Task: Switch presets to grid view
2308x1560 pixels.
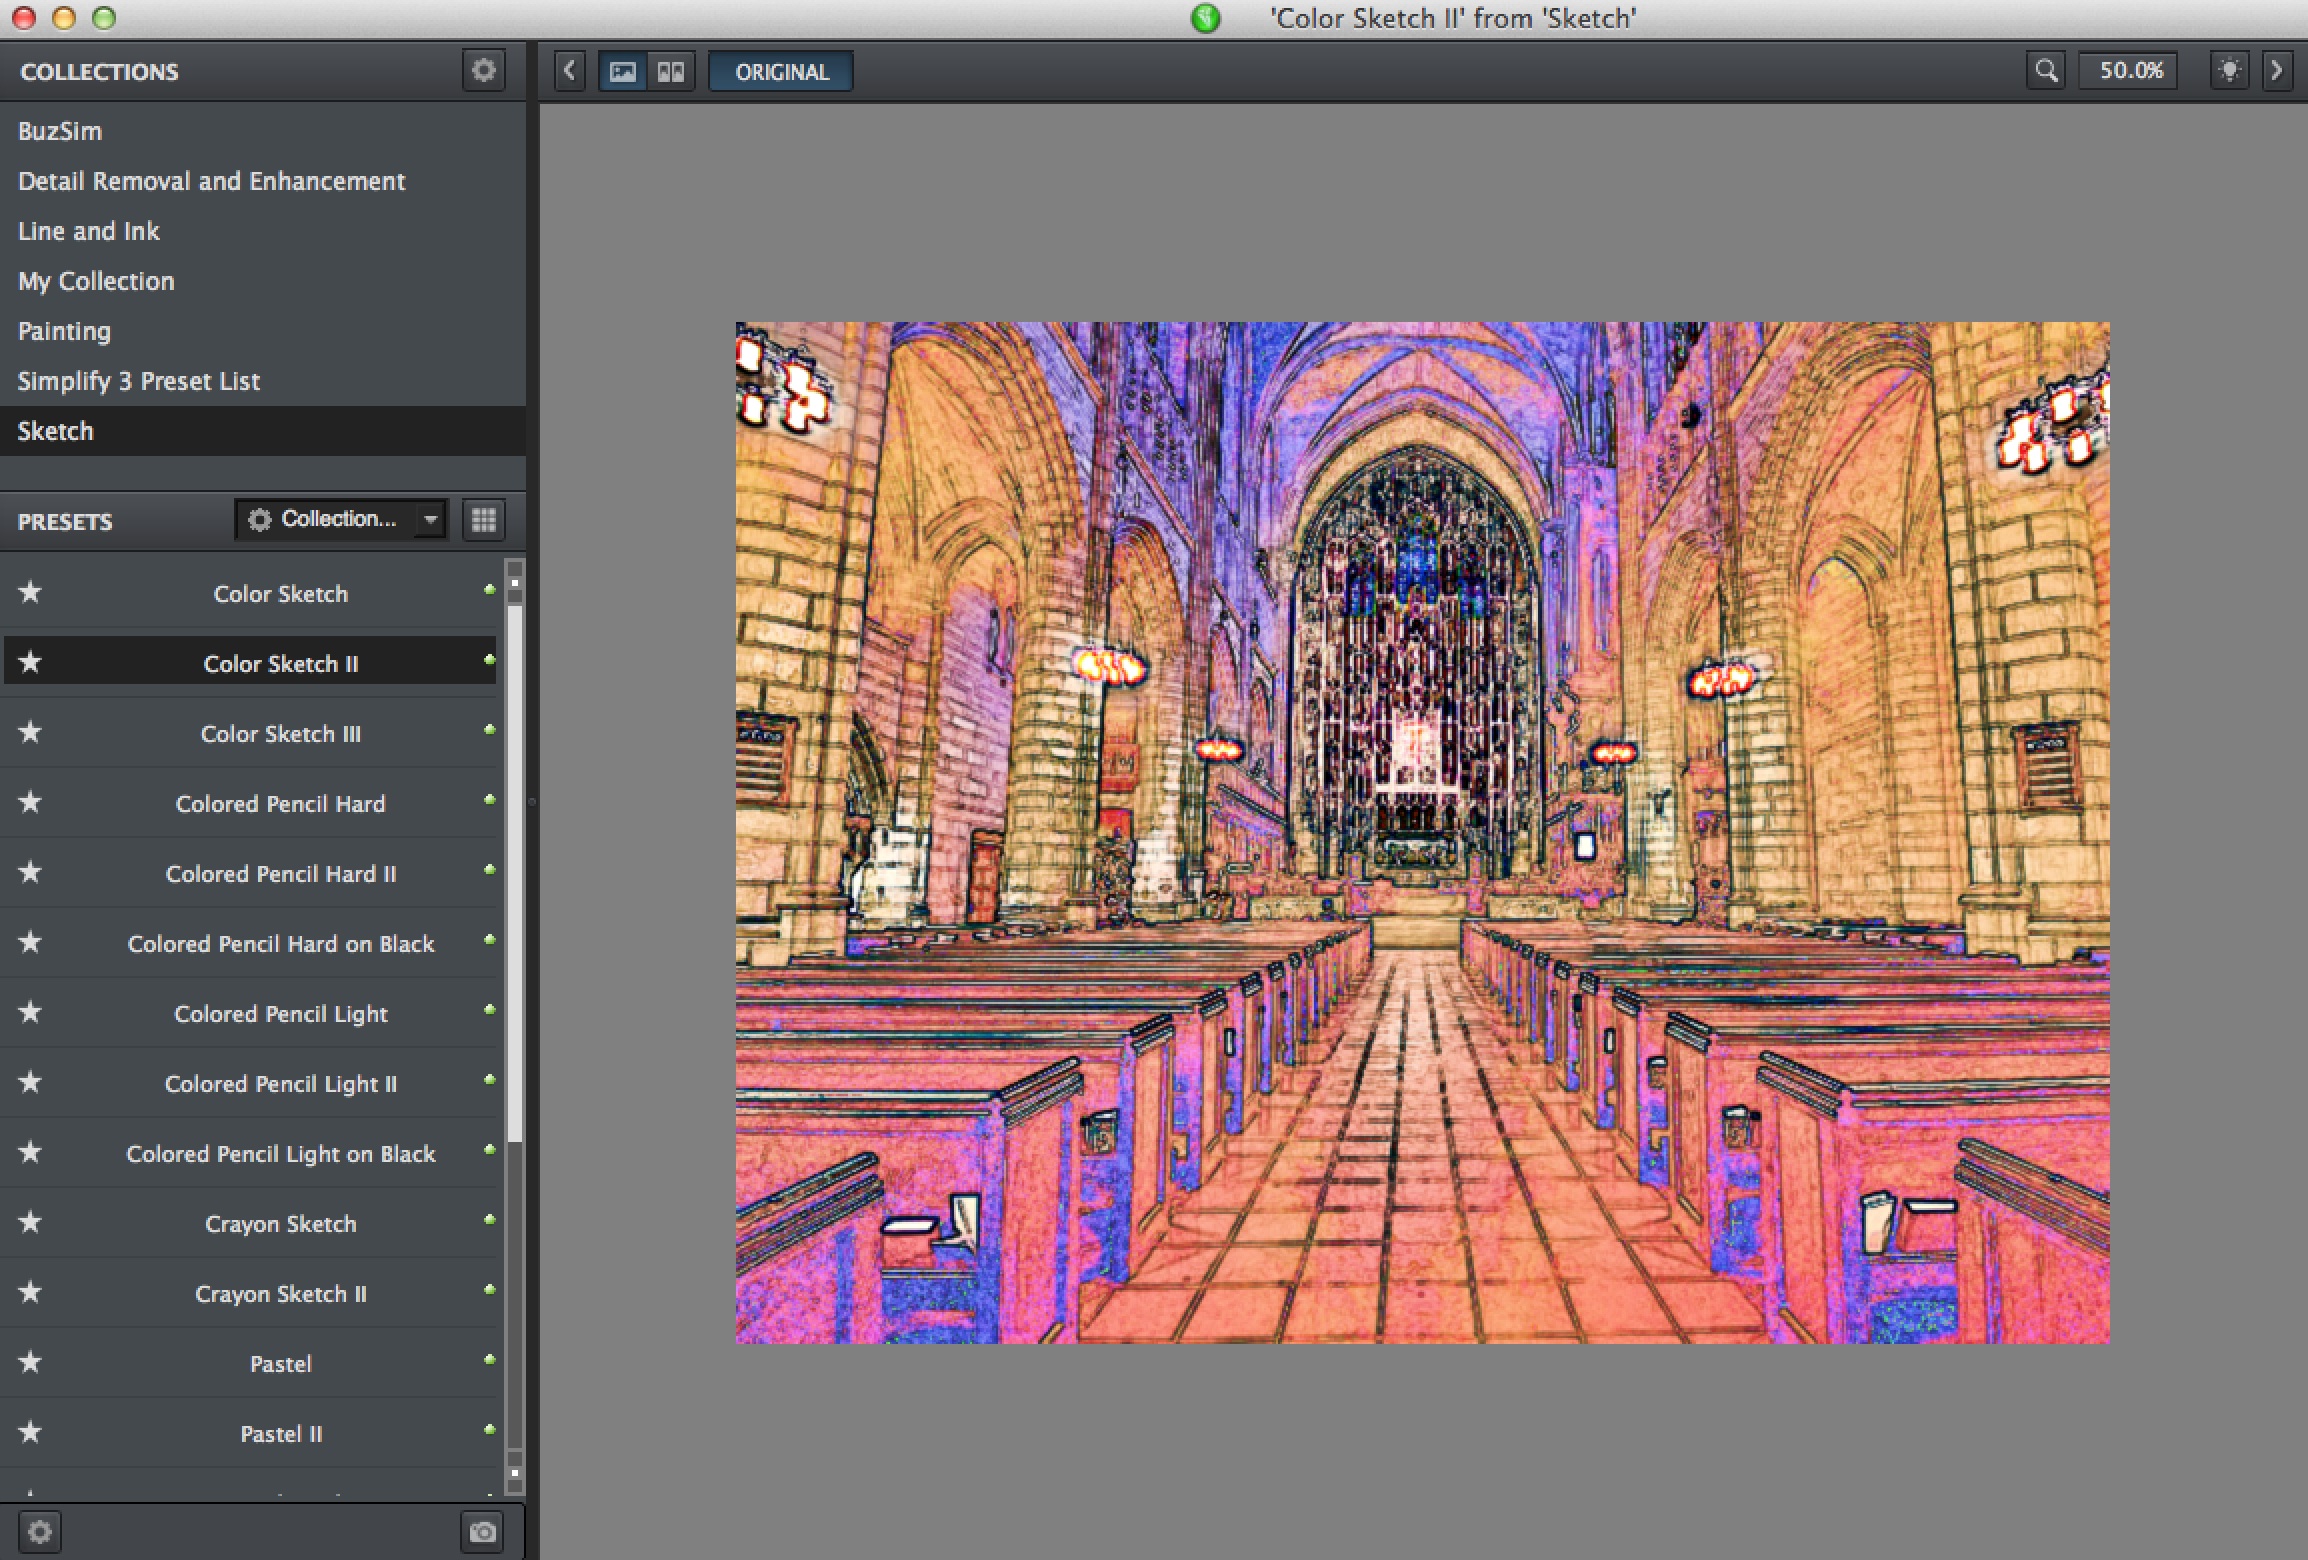Action: click(484, 520)
